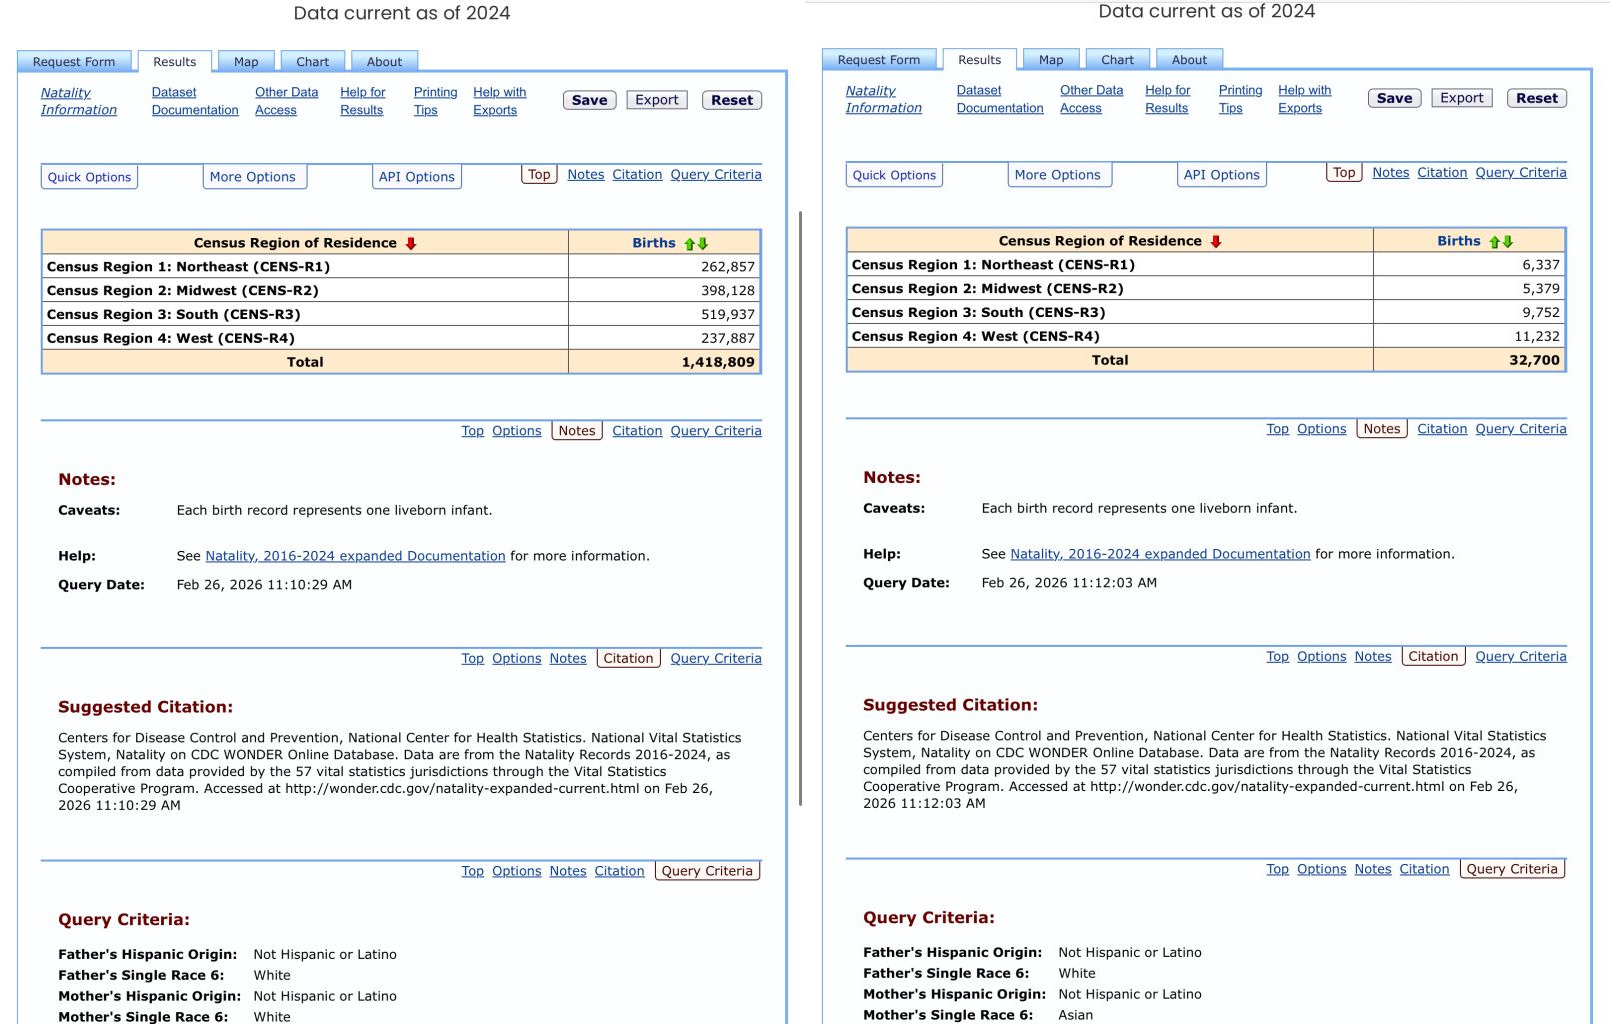Expand Quick Options in right panel
The height and width of the screenshot is (1024, 1610).
[x=895, y=175]
